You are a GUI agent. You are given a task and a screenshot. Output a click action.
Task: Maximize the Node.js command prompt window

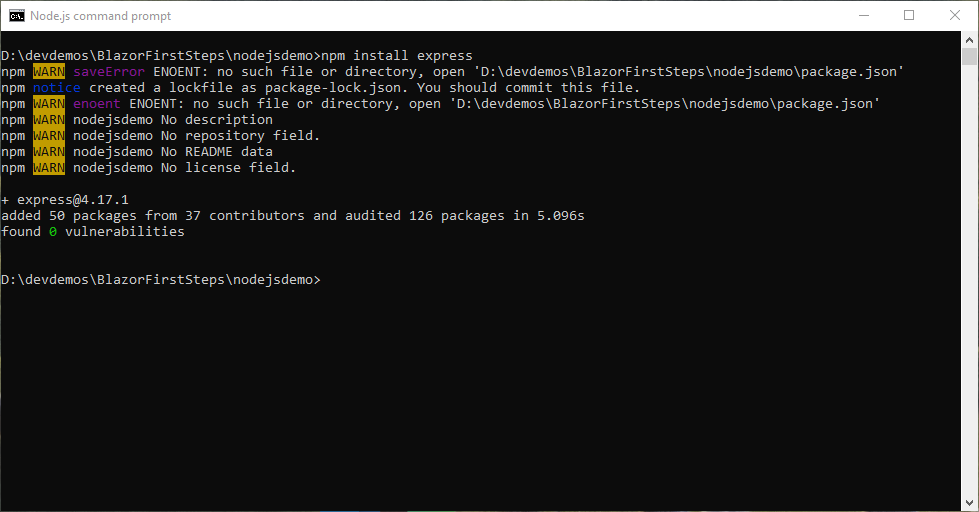(909, 16)
